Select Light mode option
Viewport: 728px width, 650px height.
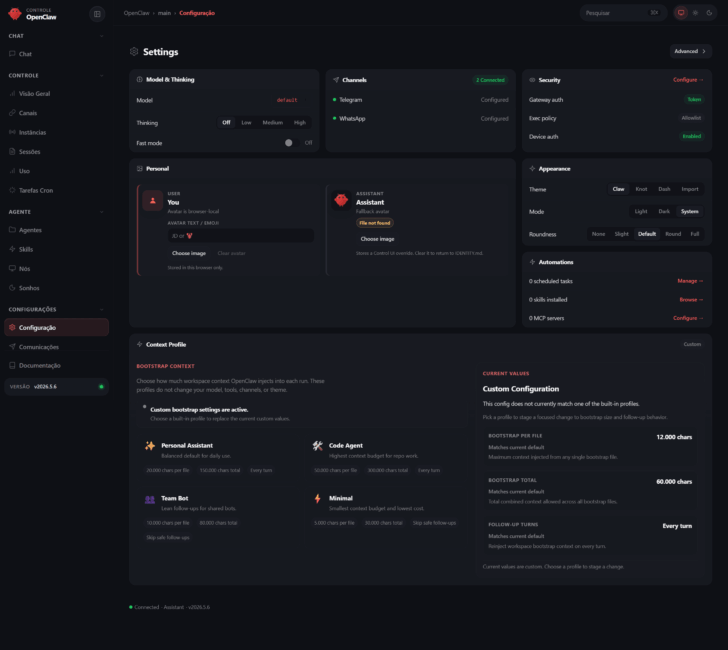pyautogui.click(x=641, y=211)
